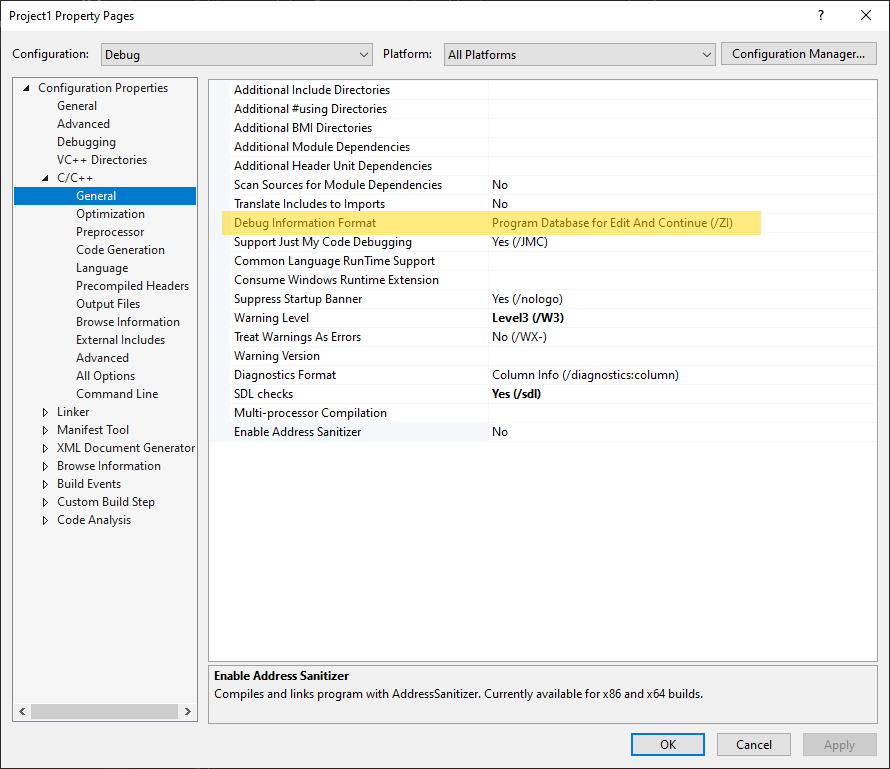Click the Enable Address Sanitizer value

[x=500, y=432]
